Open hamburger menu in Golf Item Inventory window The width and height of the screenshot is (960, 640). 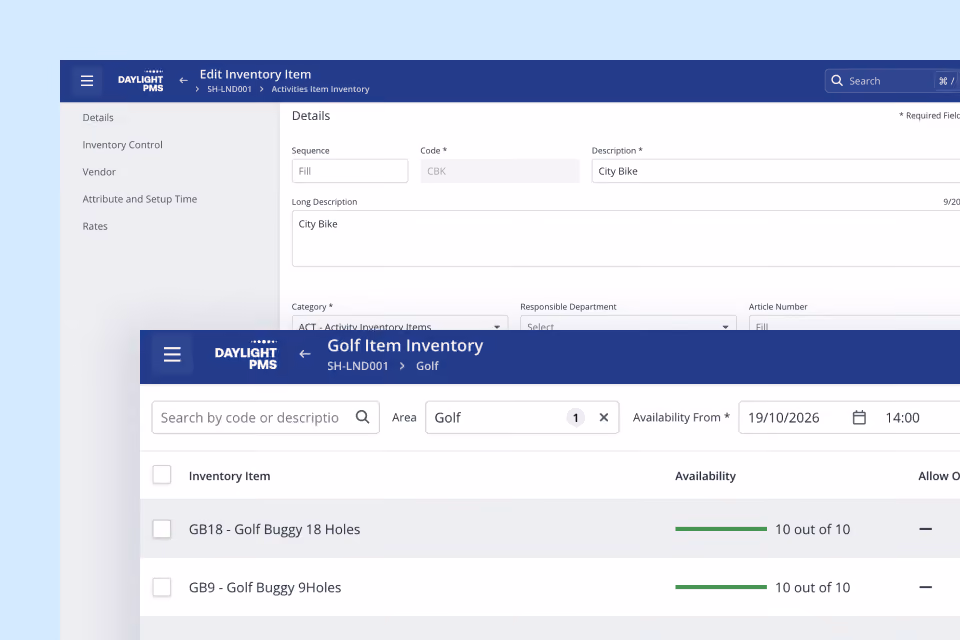(x=172, y=354)
